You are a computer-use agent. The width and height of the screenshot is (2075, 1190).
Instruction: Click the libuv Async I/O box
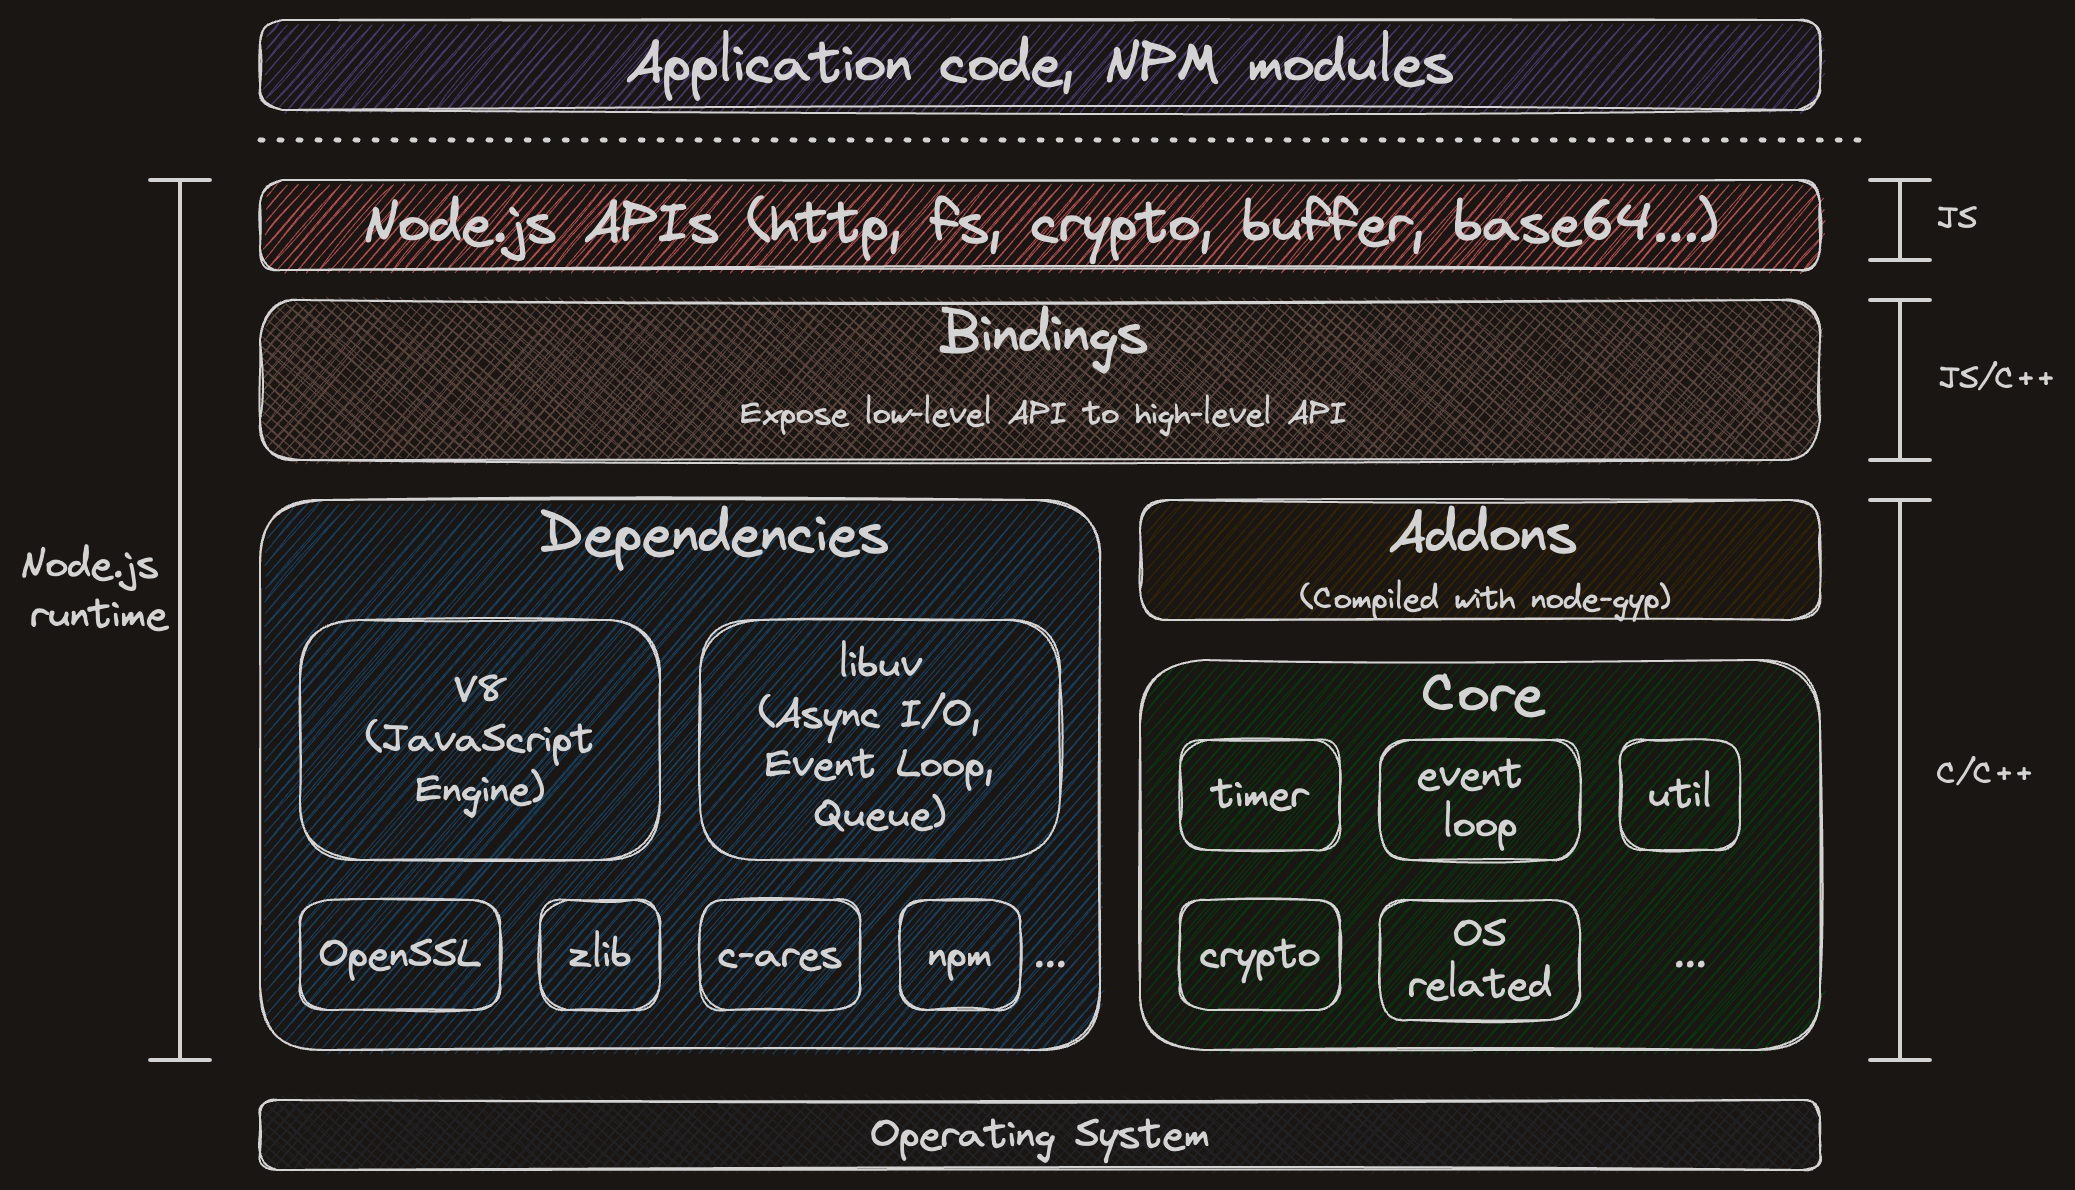[x=879, y=740]
